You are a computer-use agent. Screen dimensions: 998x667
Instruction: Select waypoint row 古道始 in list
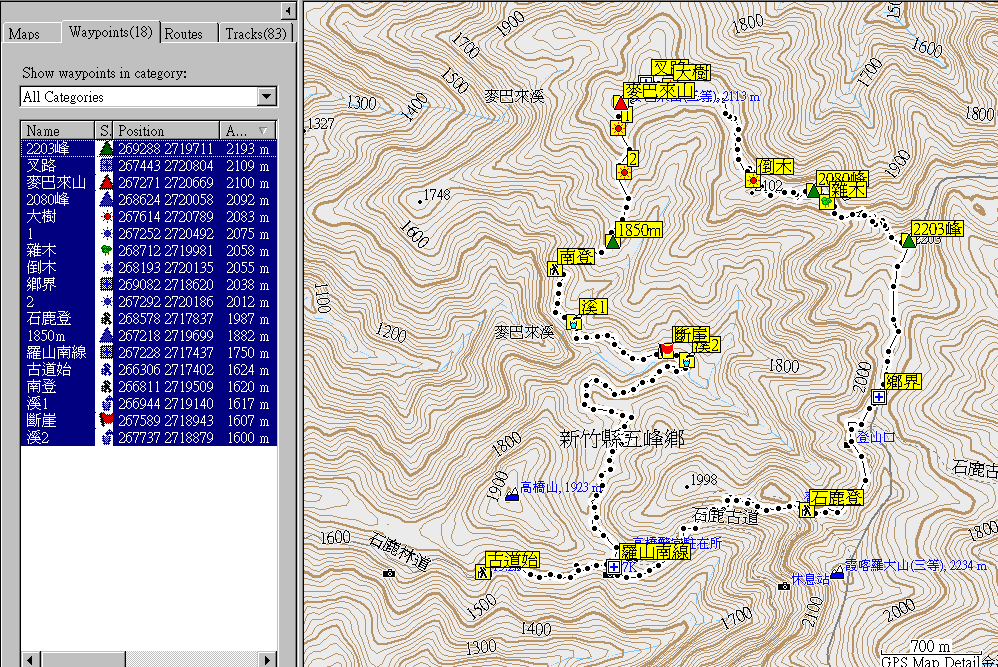pyautogui.click(x=149, y=369)
